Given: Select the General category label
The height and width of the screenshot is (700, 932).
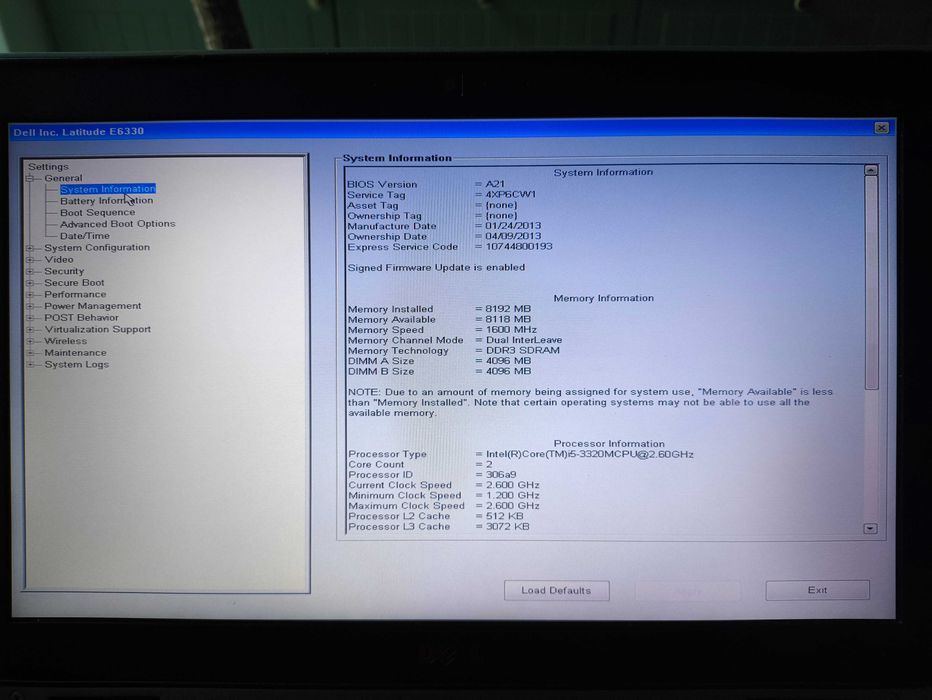Looking at the screenshot, I should [63, 178].
